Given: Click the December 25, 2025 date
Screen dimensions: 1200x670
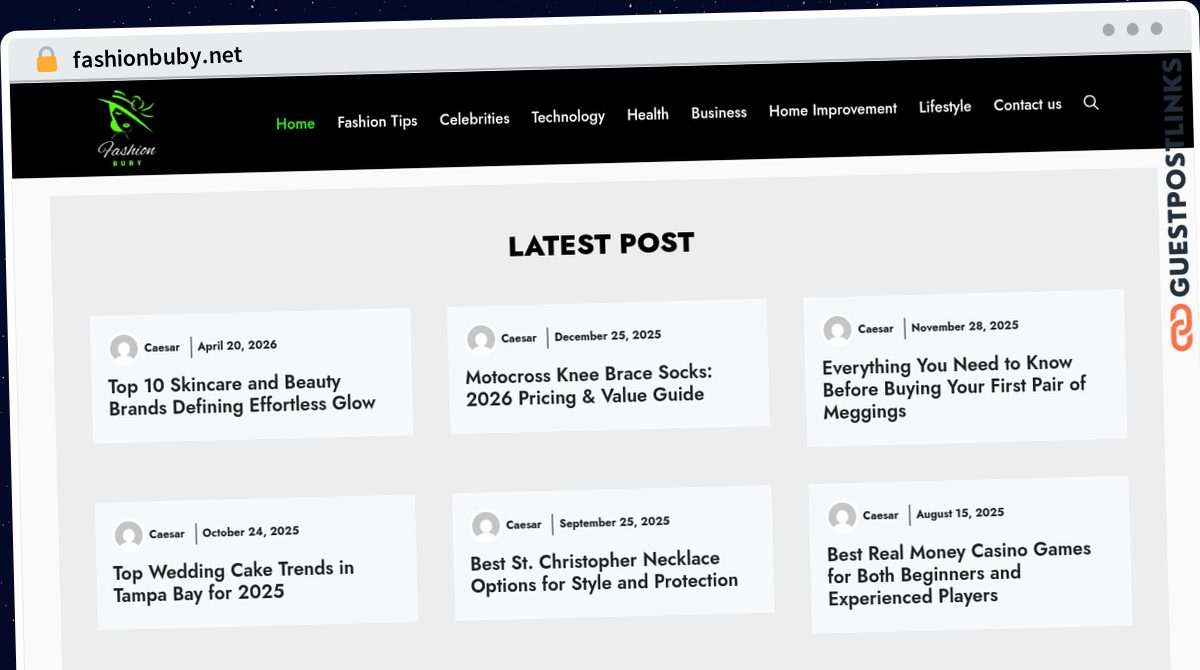Looking at the screenshot, I should click(608, 336).
